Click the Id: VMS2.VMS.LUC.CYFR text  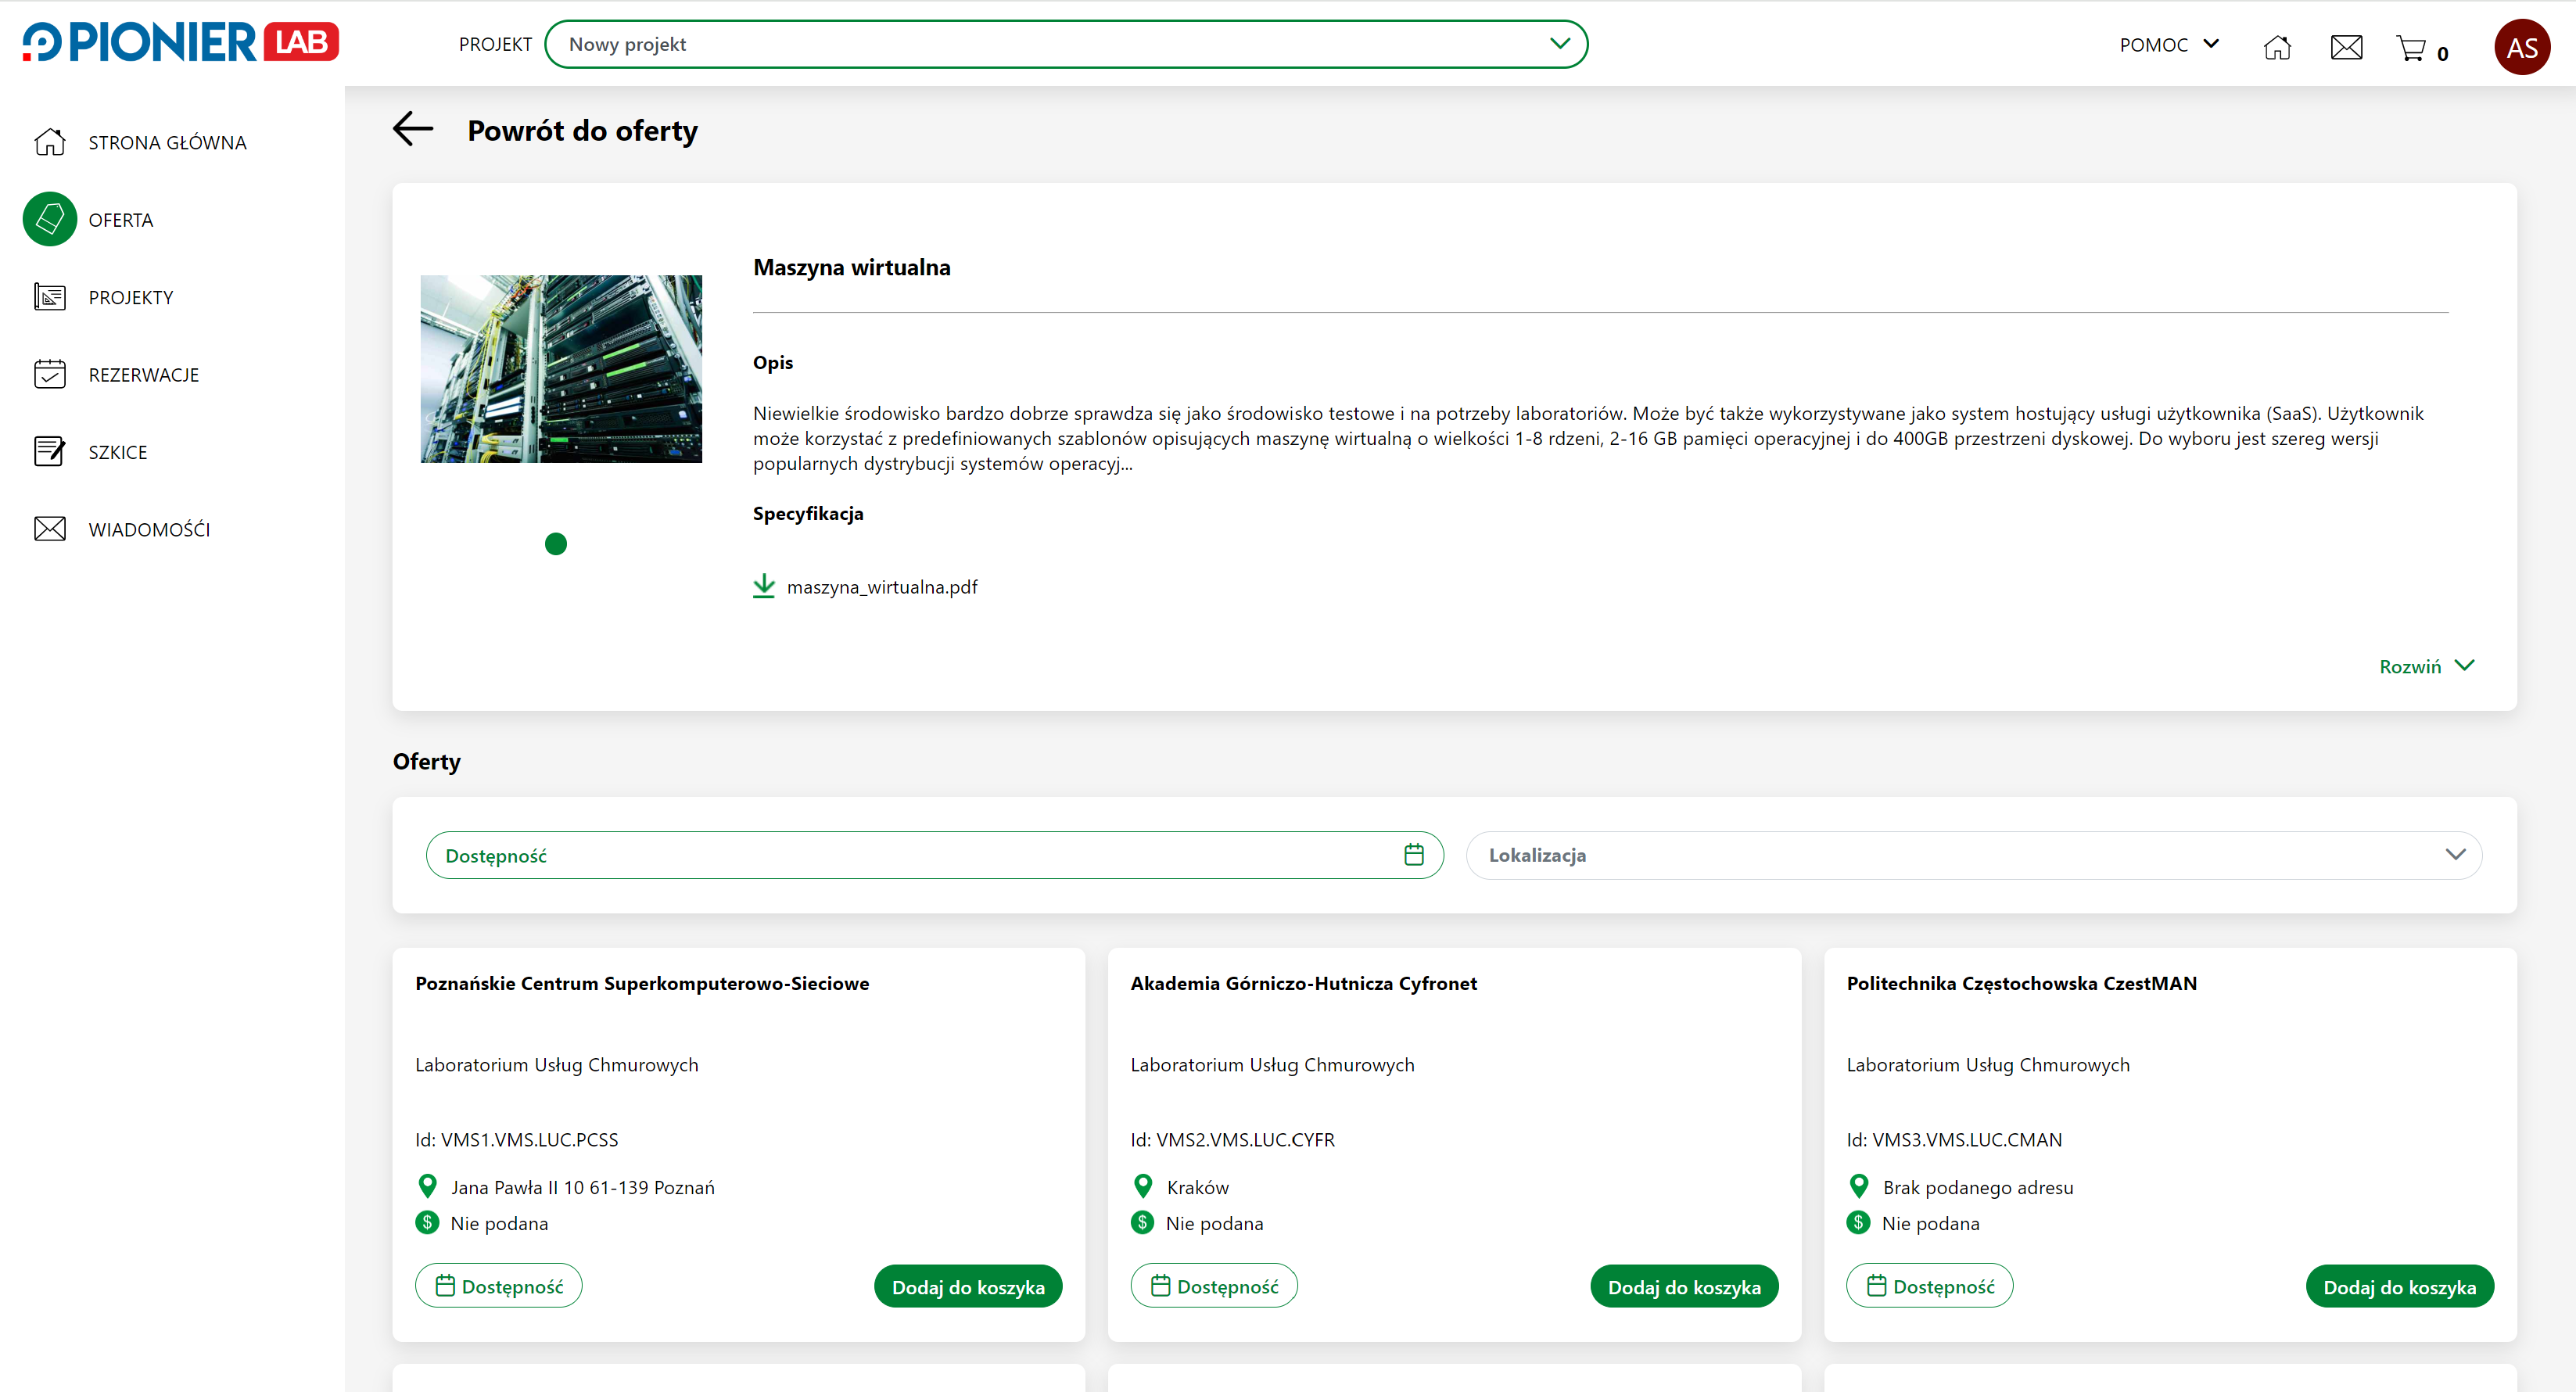(x=1232, y=1139)
